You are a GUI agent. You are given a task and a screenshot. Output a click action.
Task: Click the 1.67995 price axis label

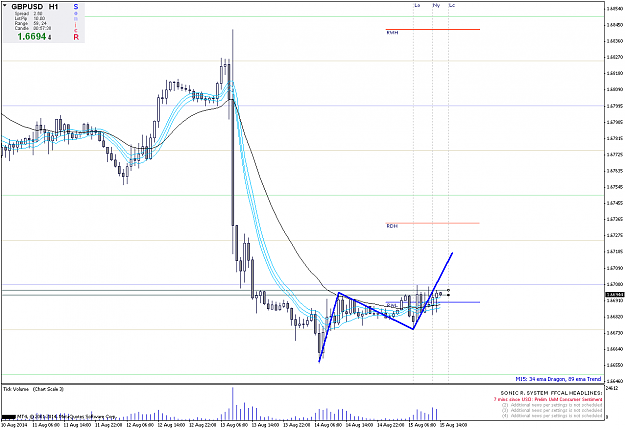614,106
